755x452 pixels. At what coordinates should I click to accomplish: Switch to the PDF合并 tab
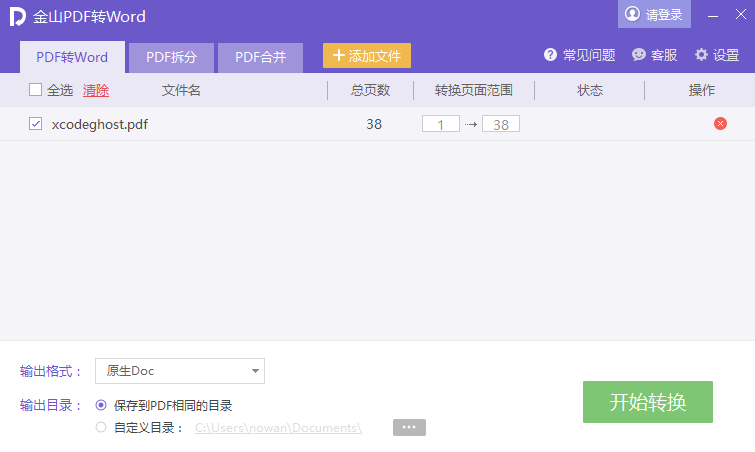[x=260, y=57]
